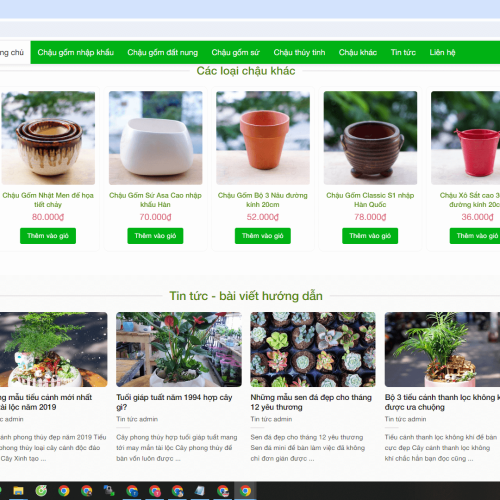
Task: Click excerpt starting Sen đá đẹp cho tháng 12
Action: tap(308, 448)
